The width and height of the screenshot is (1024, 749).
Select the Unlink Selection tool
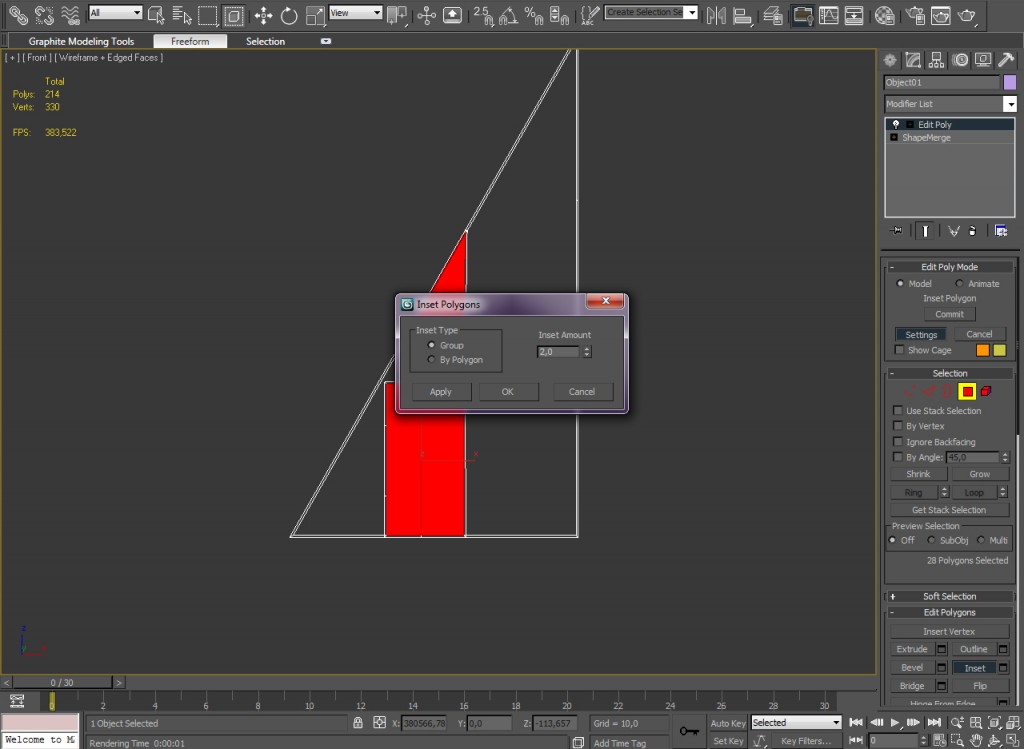(44, 14)
